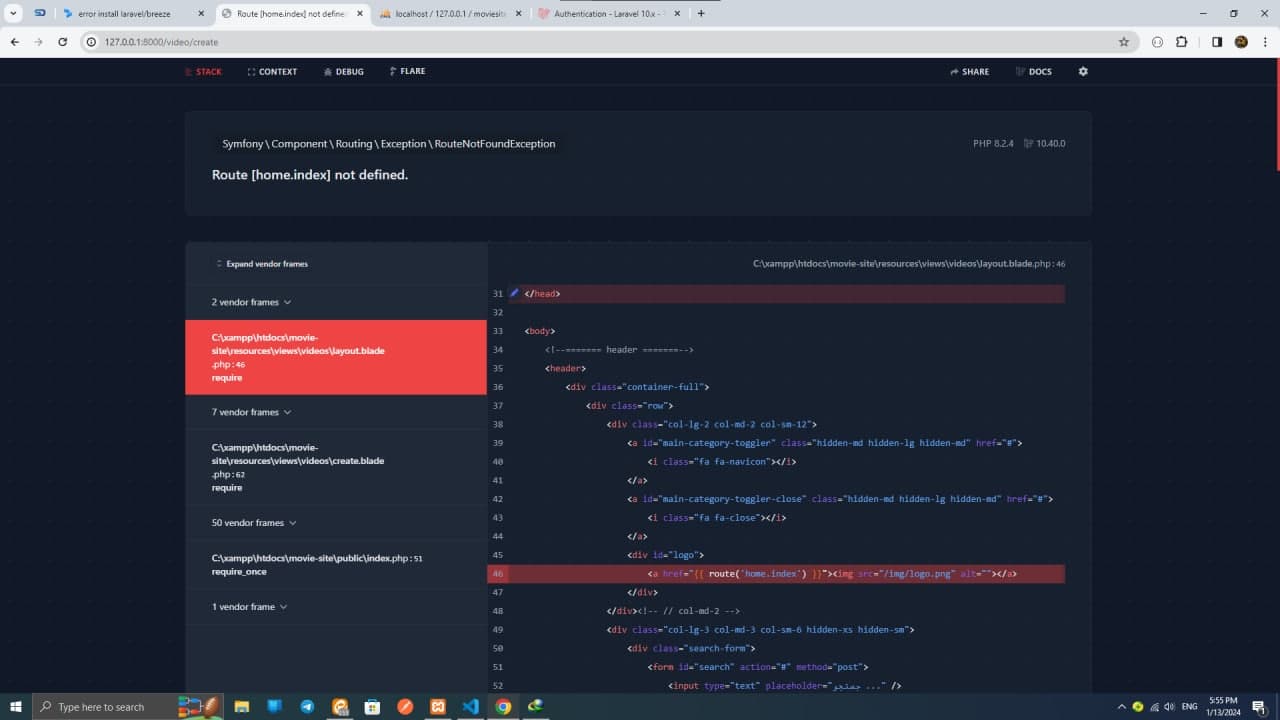Open the clock showing 5:55 PM
This screenshot has width=1280, height=720.
[1223, 707]
